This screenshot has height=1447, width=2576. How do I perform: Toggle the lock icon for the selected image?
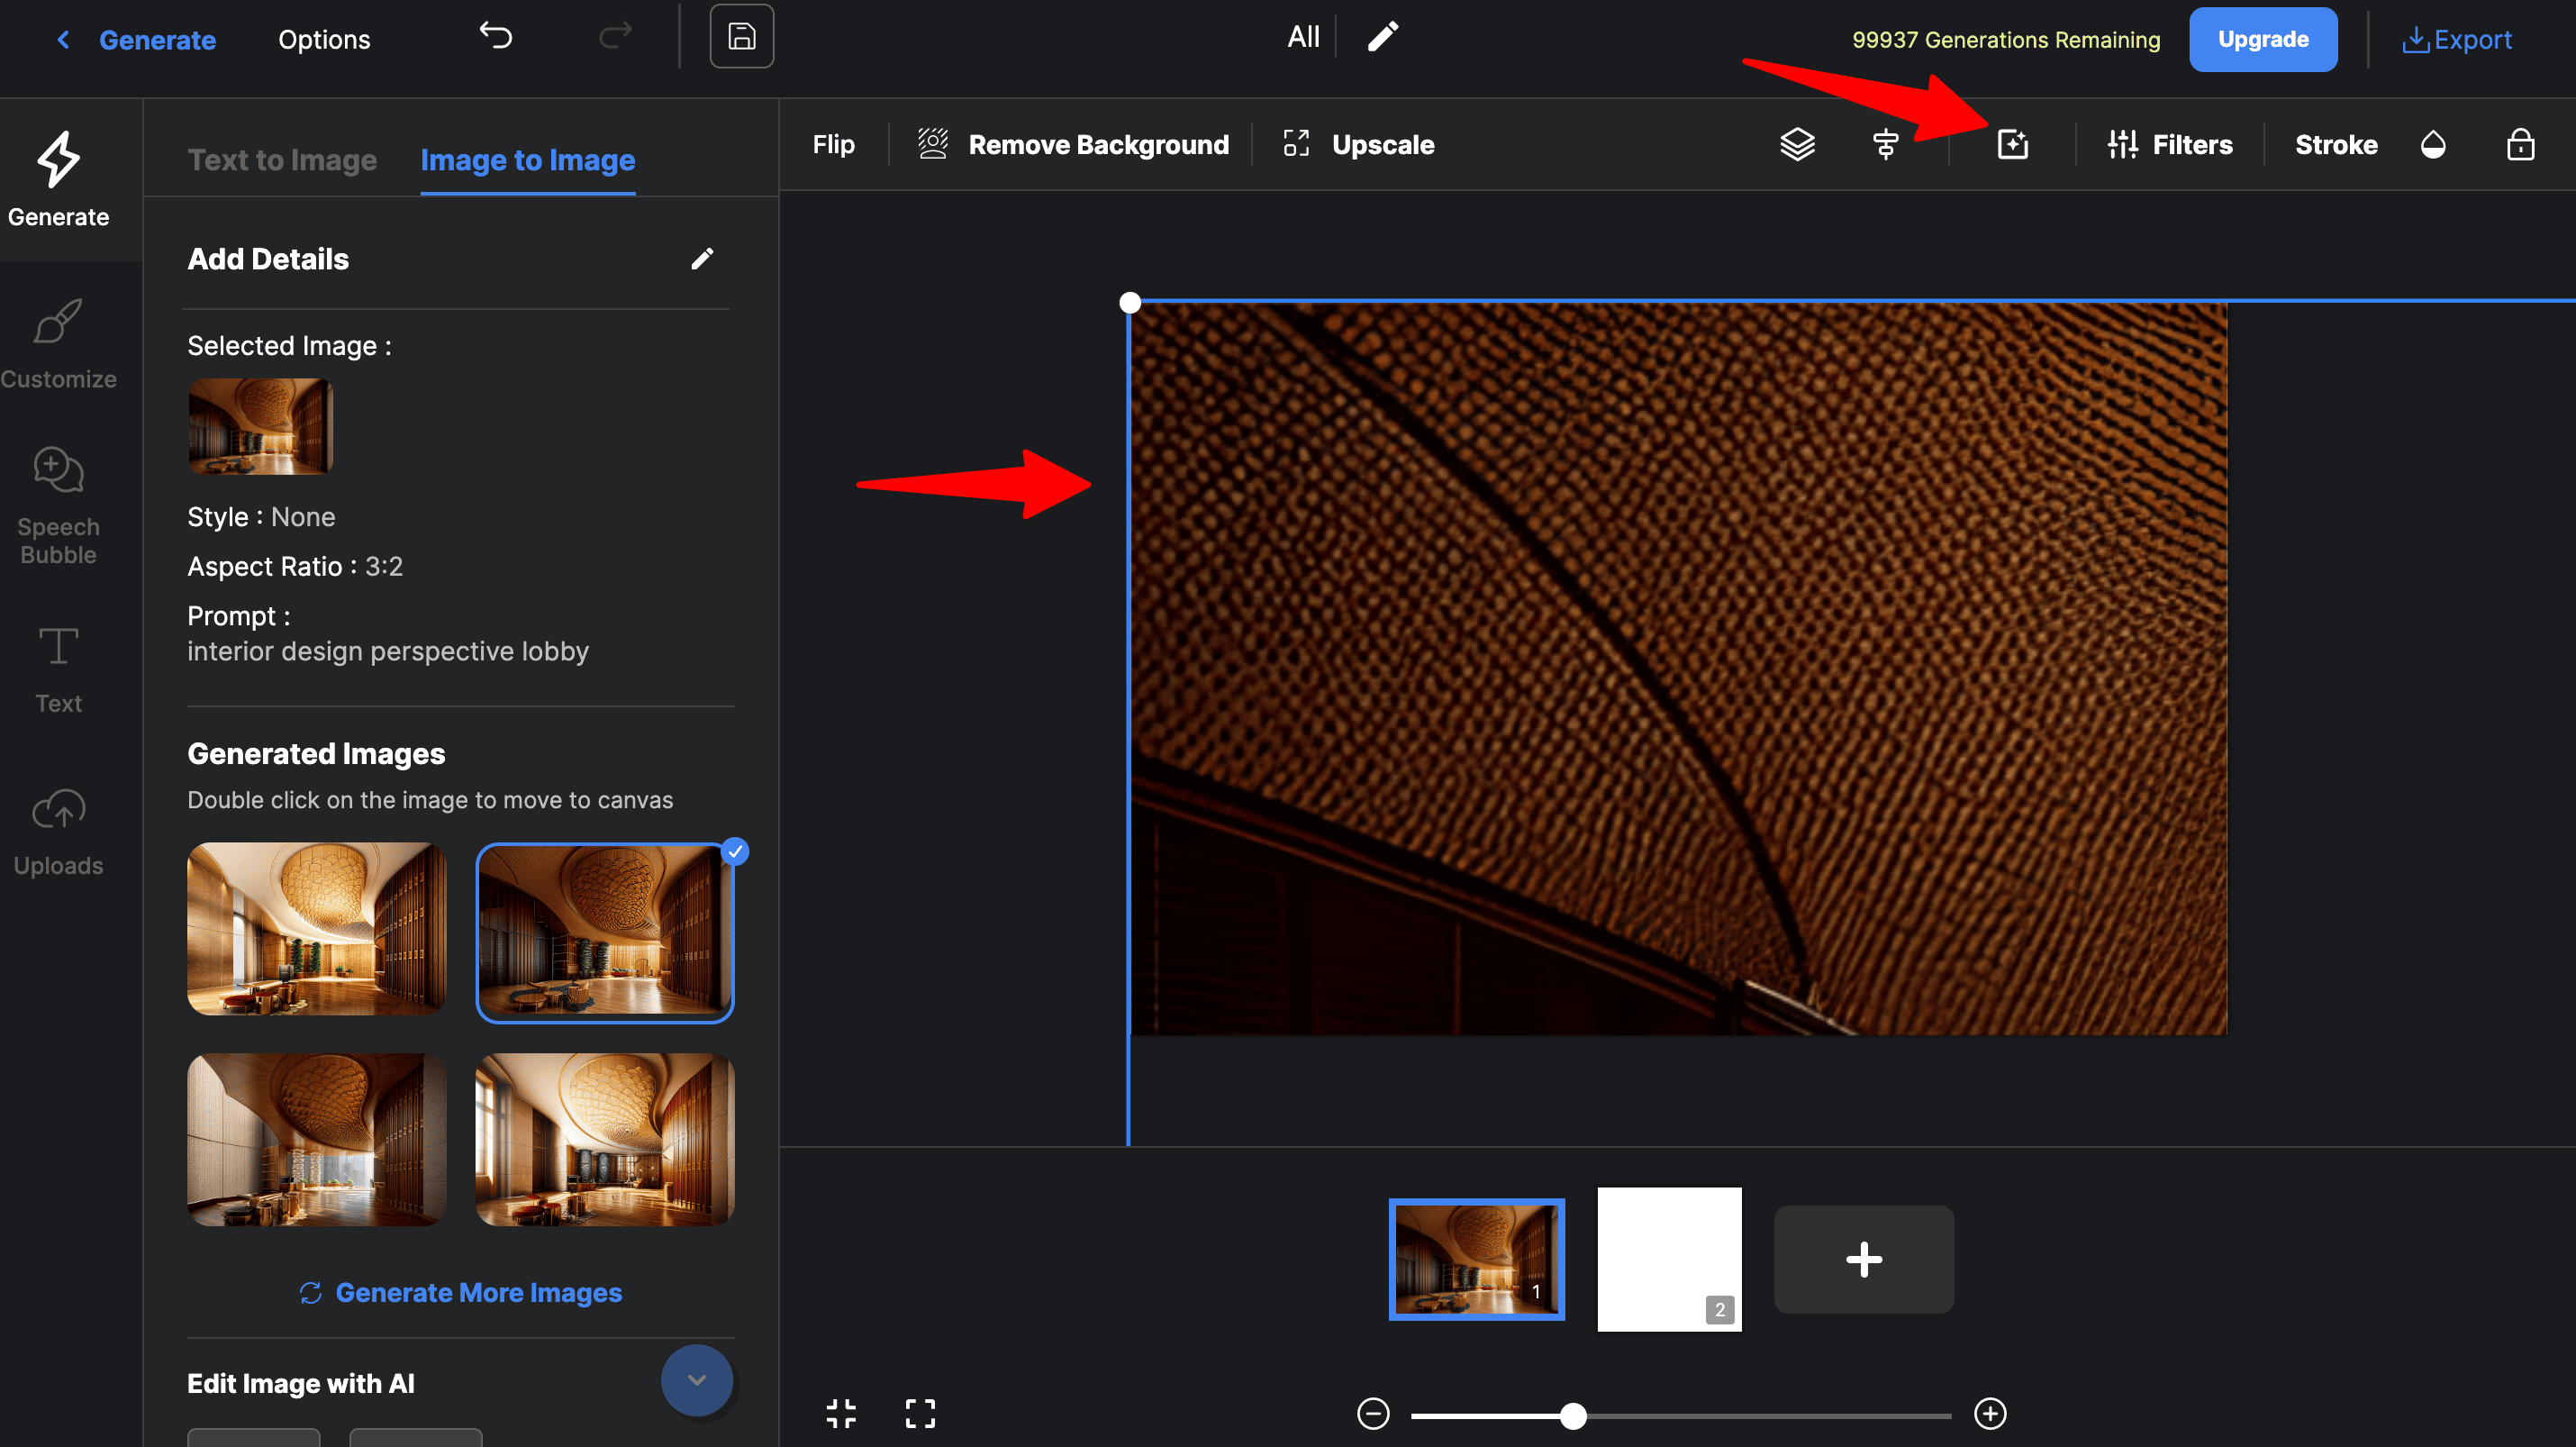point(2520,144)
